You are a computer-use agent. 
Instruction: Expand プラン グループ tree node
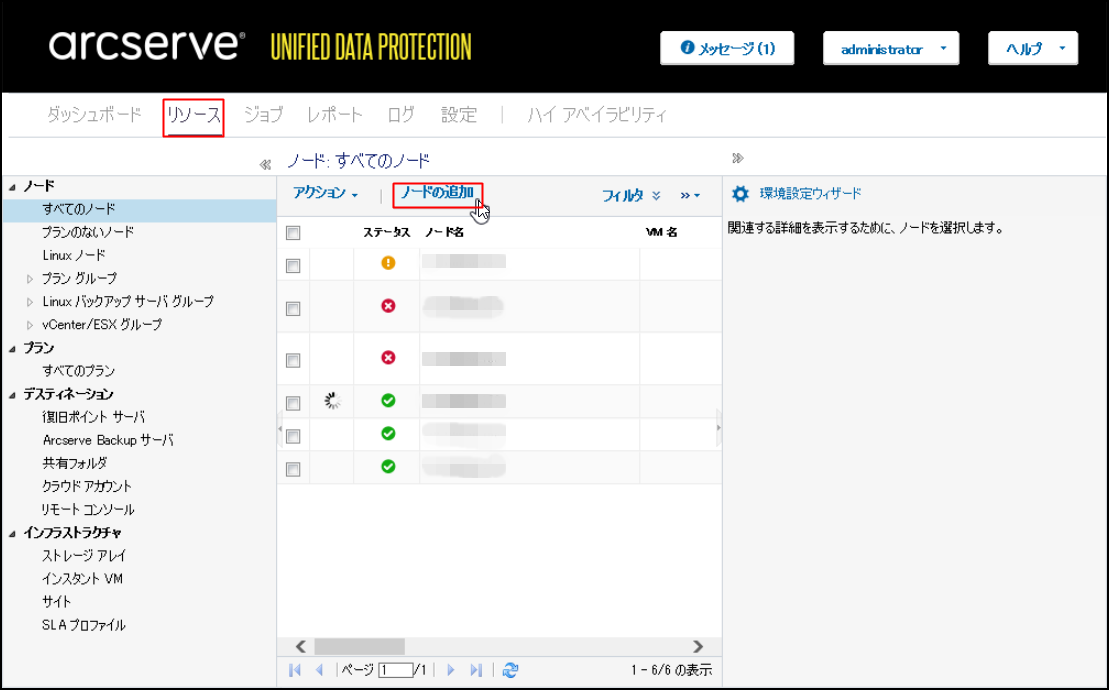30,279
